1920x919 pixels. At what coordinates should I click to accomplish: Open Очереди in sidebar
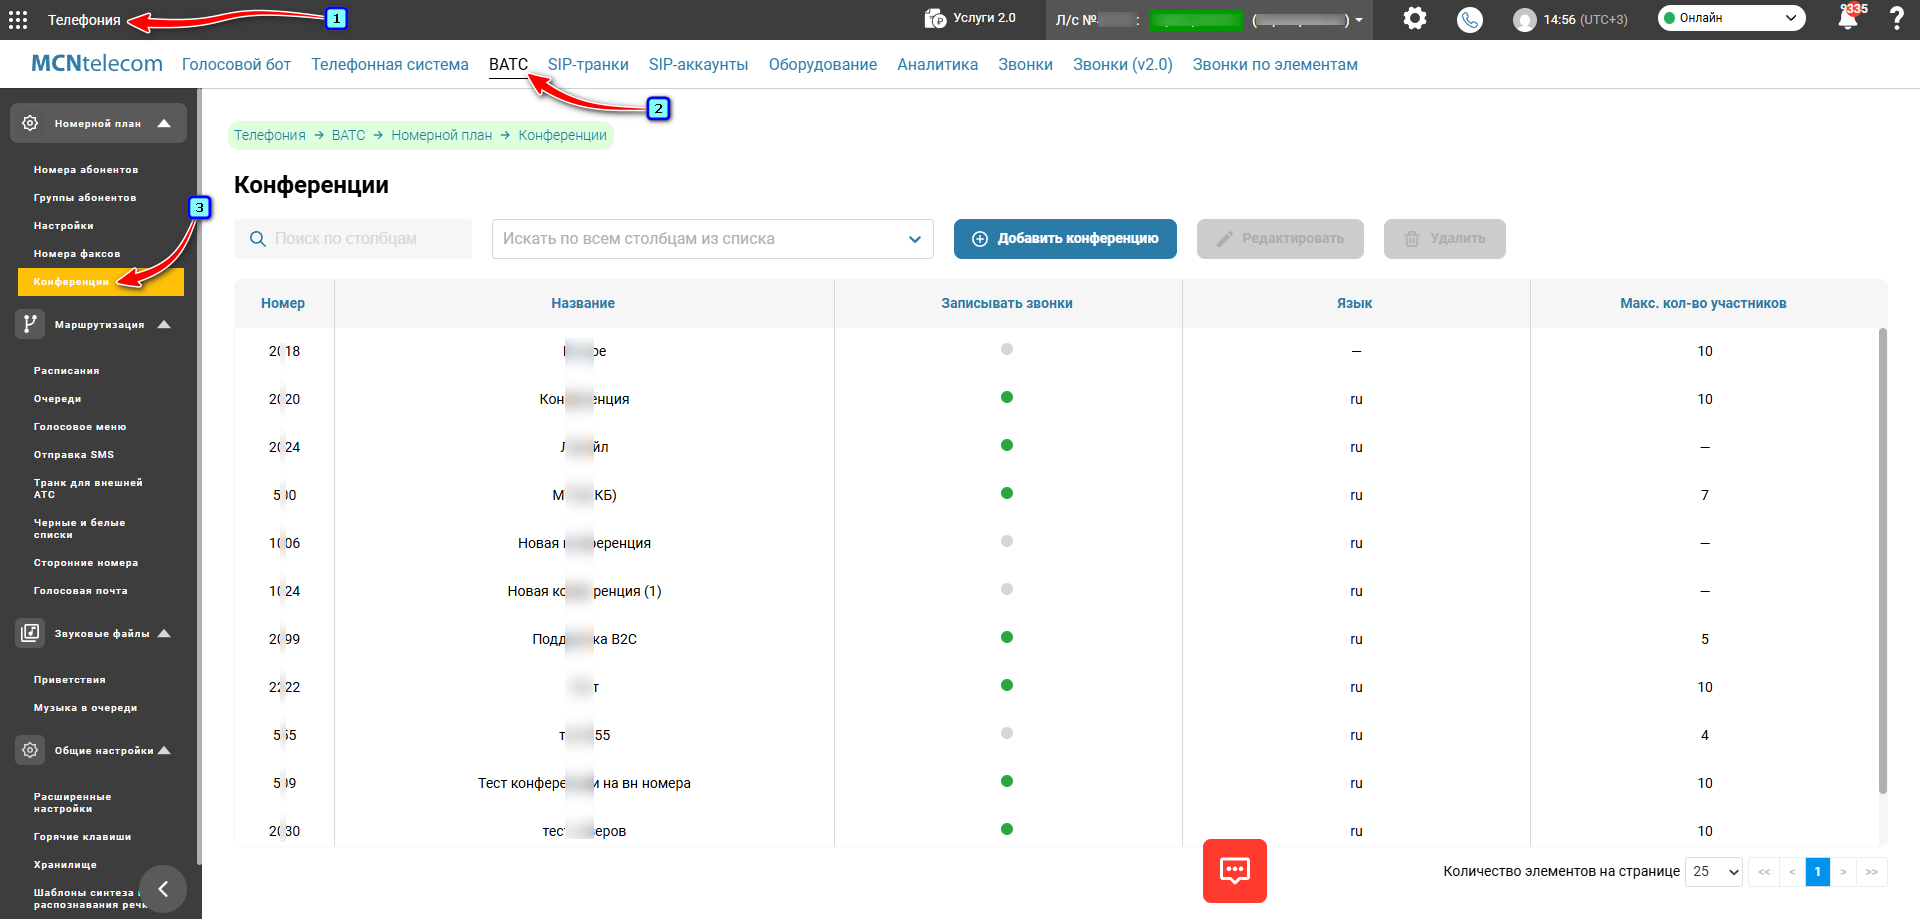click(57, 399)
